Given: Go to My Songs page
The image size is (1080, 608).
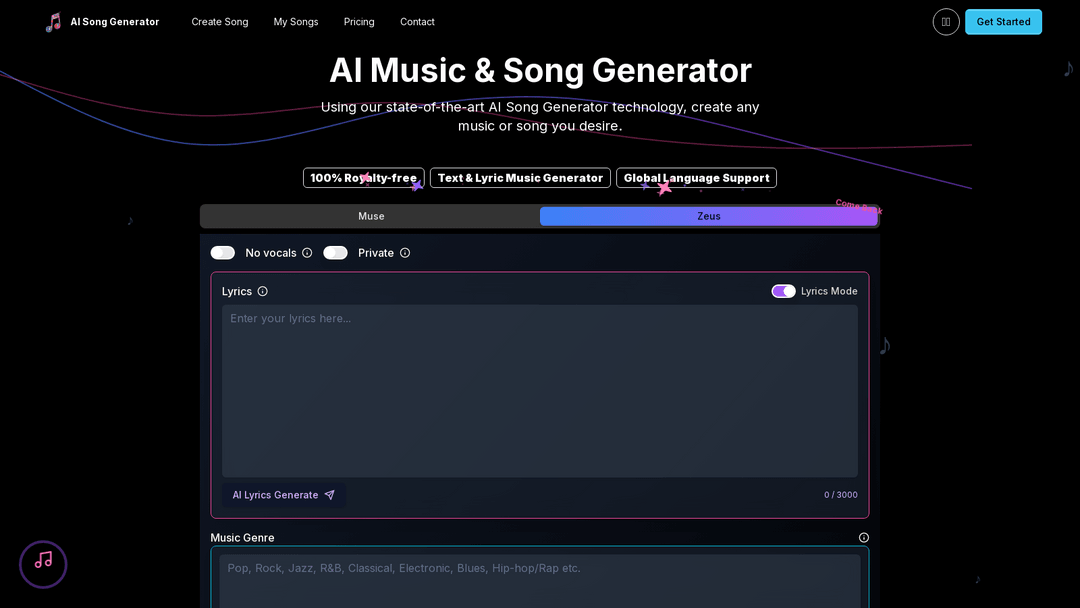Looking at the screenshot, I should (296, 22).
